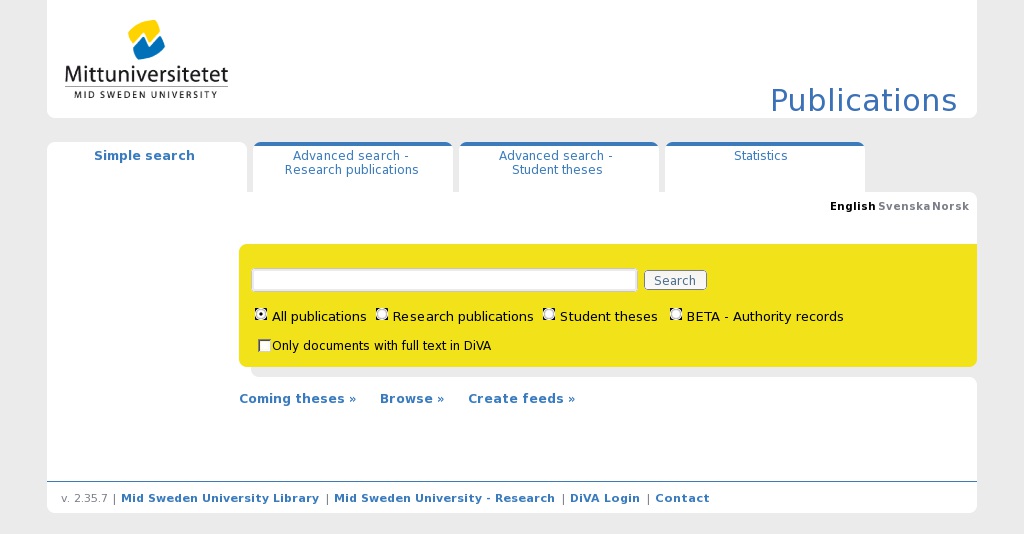Switch language to Norsk
Screen dimensions: 1024x534
pos(950,206)
